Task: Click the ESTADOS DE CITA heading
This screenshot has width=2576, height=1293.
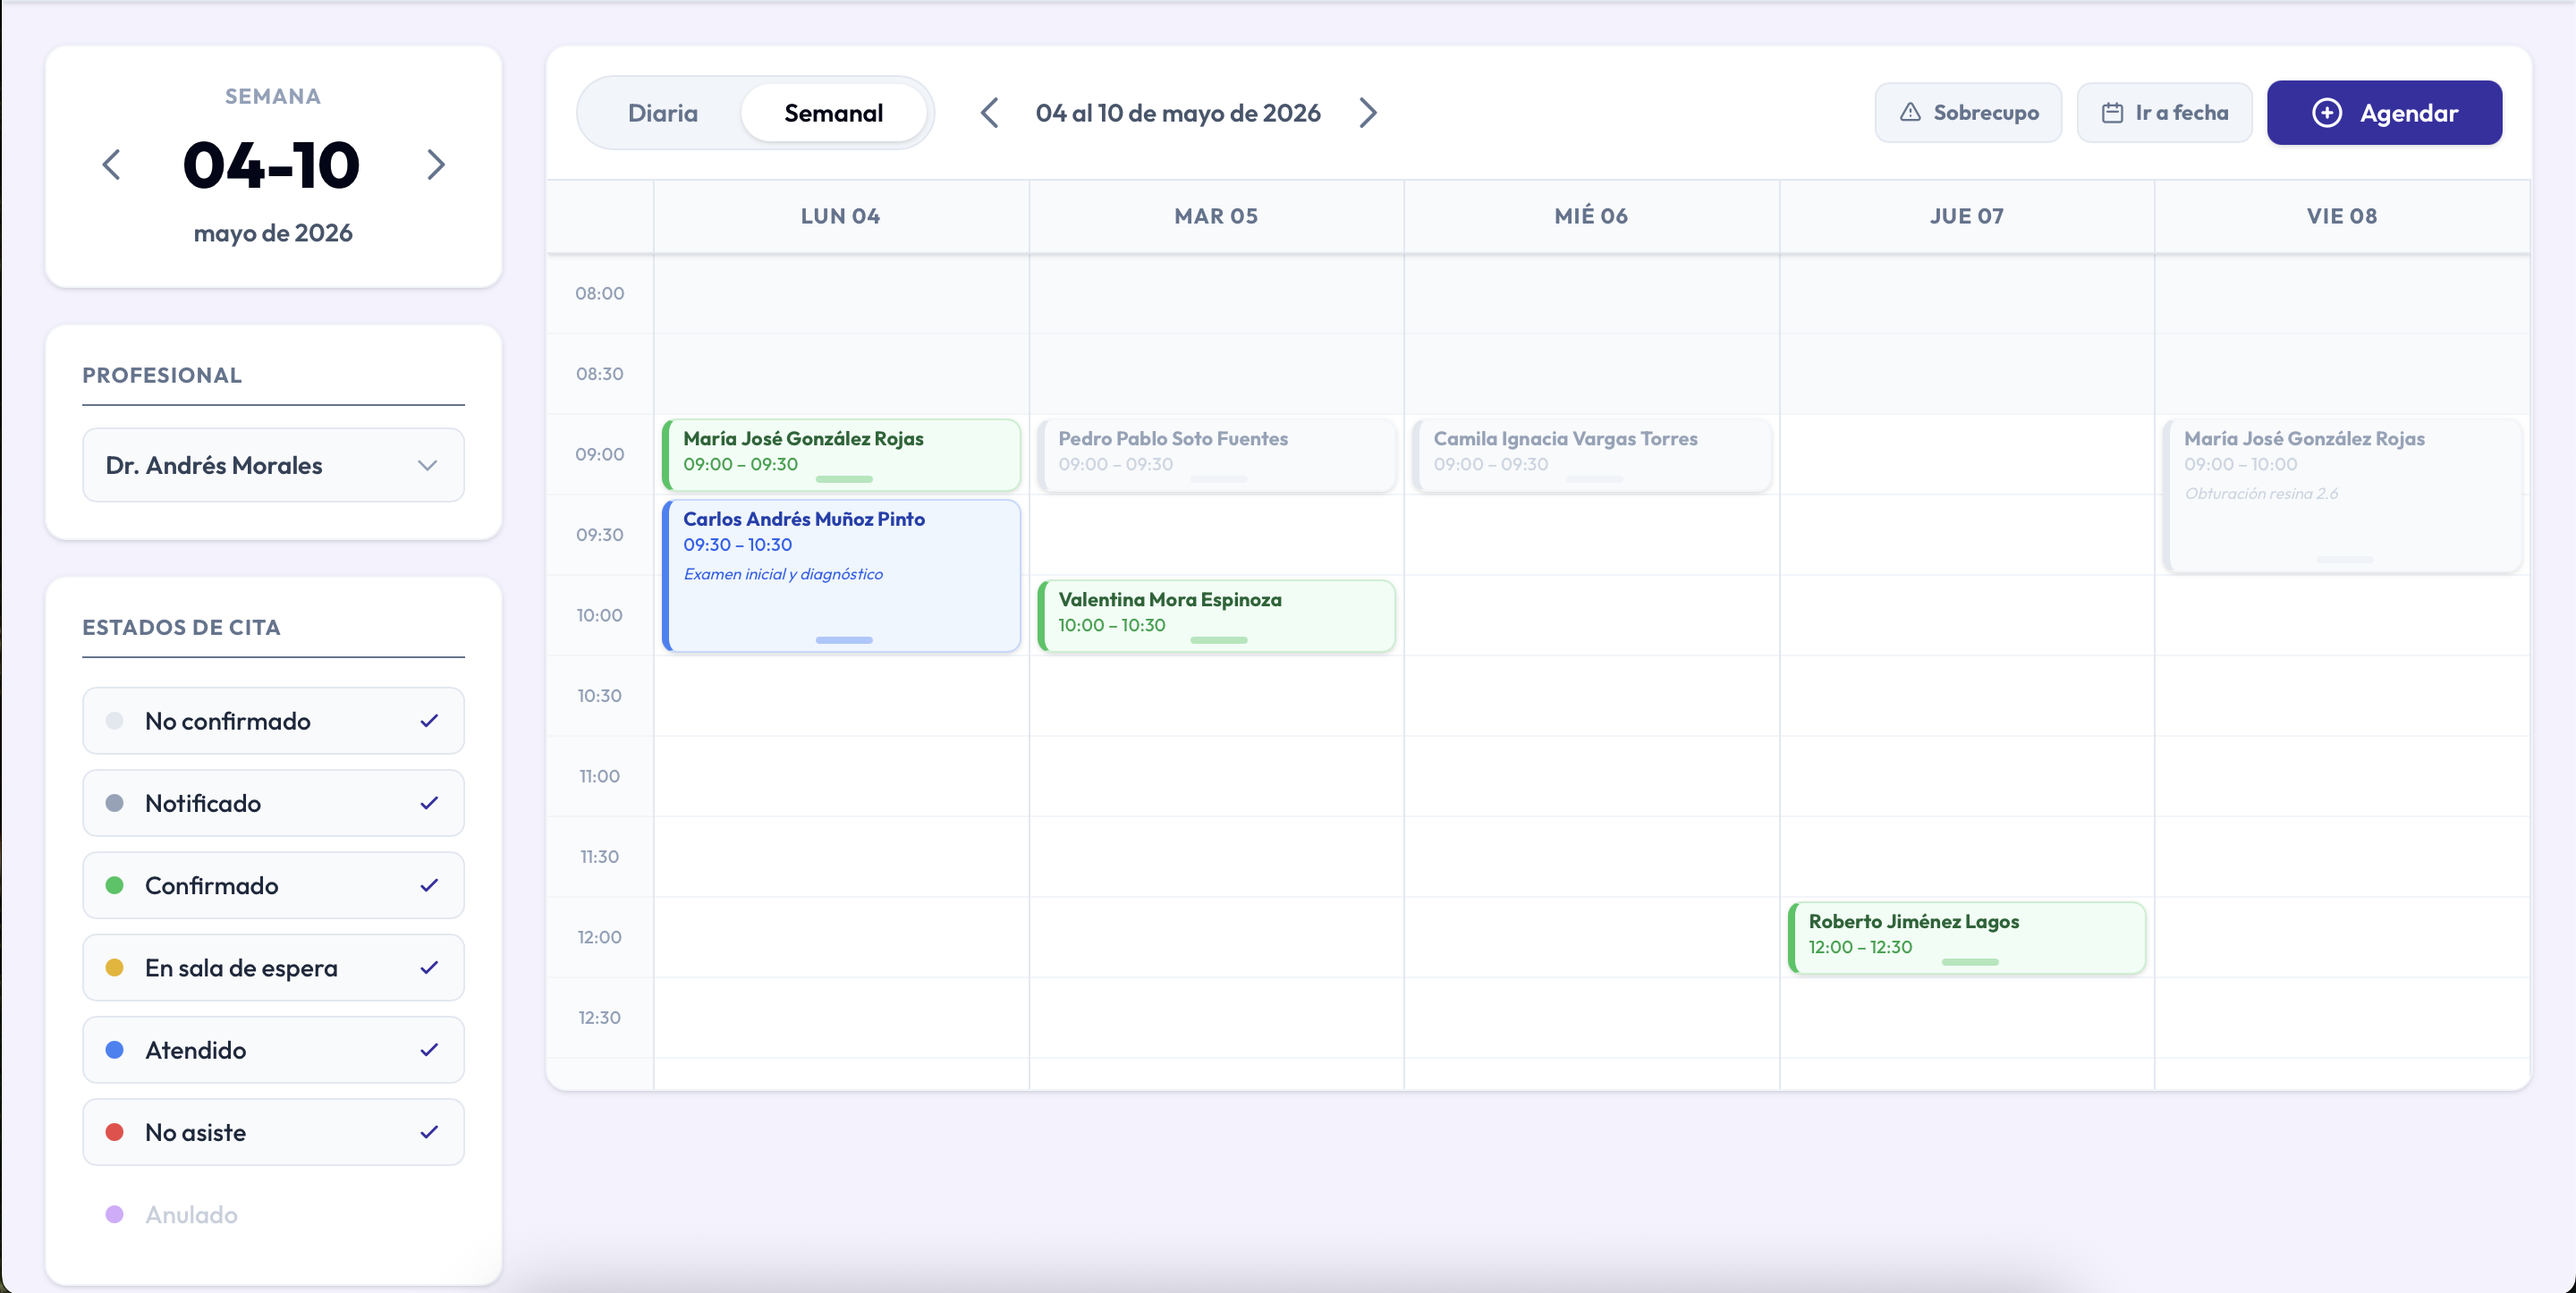Action: coord(181,628)
